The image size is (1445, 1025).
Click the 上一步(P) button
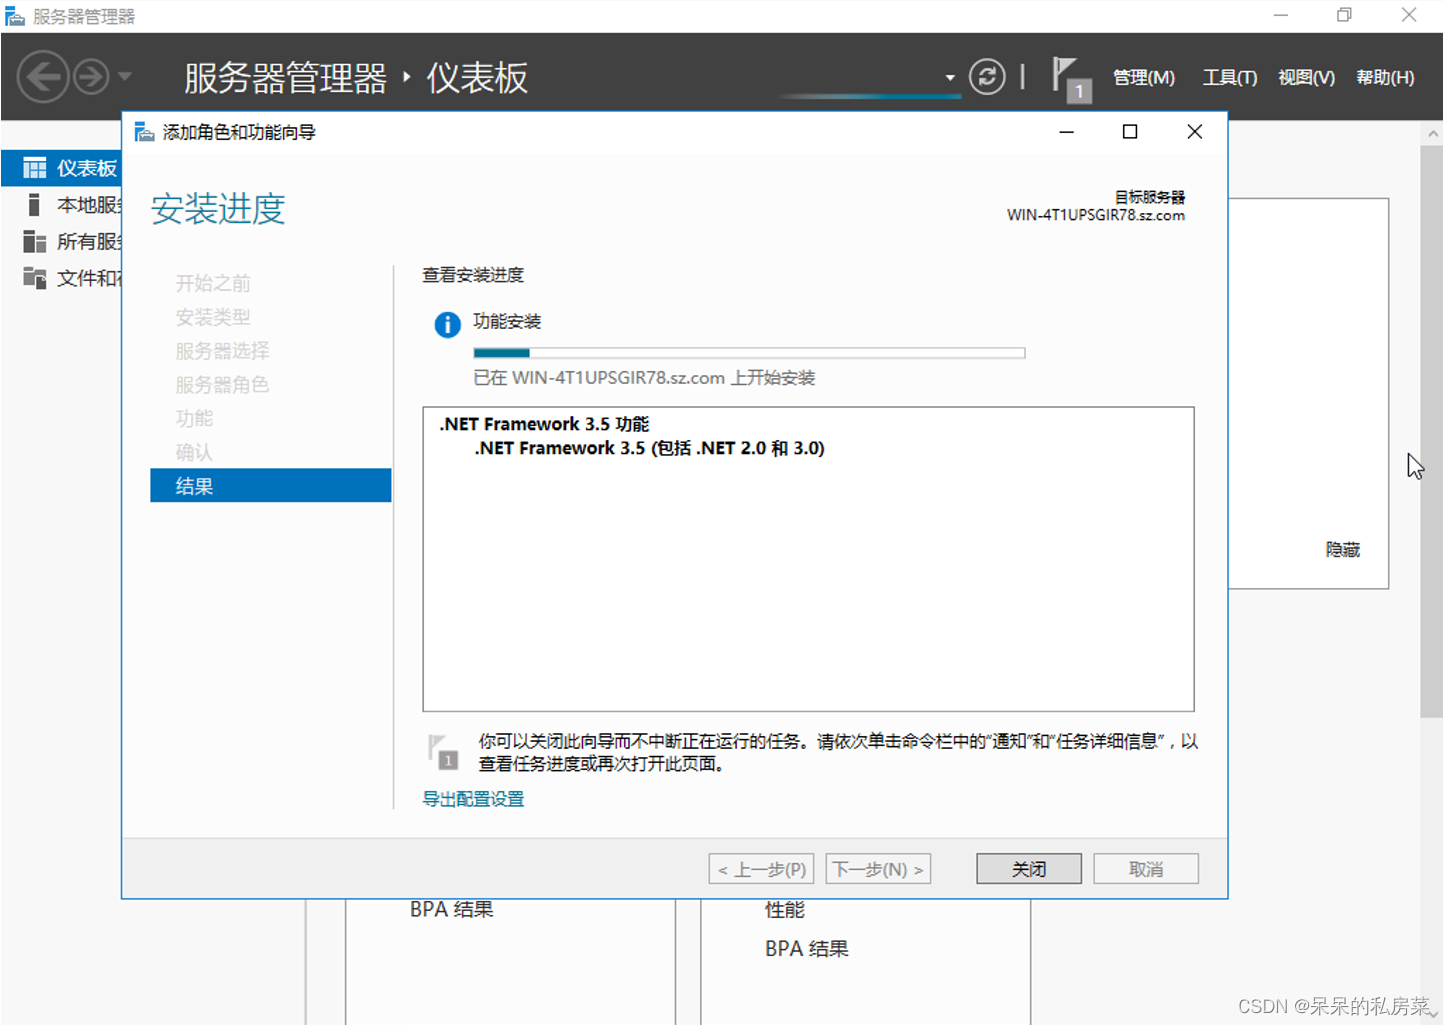click(761, 869)
